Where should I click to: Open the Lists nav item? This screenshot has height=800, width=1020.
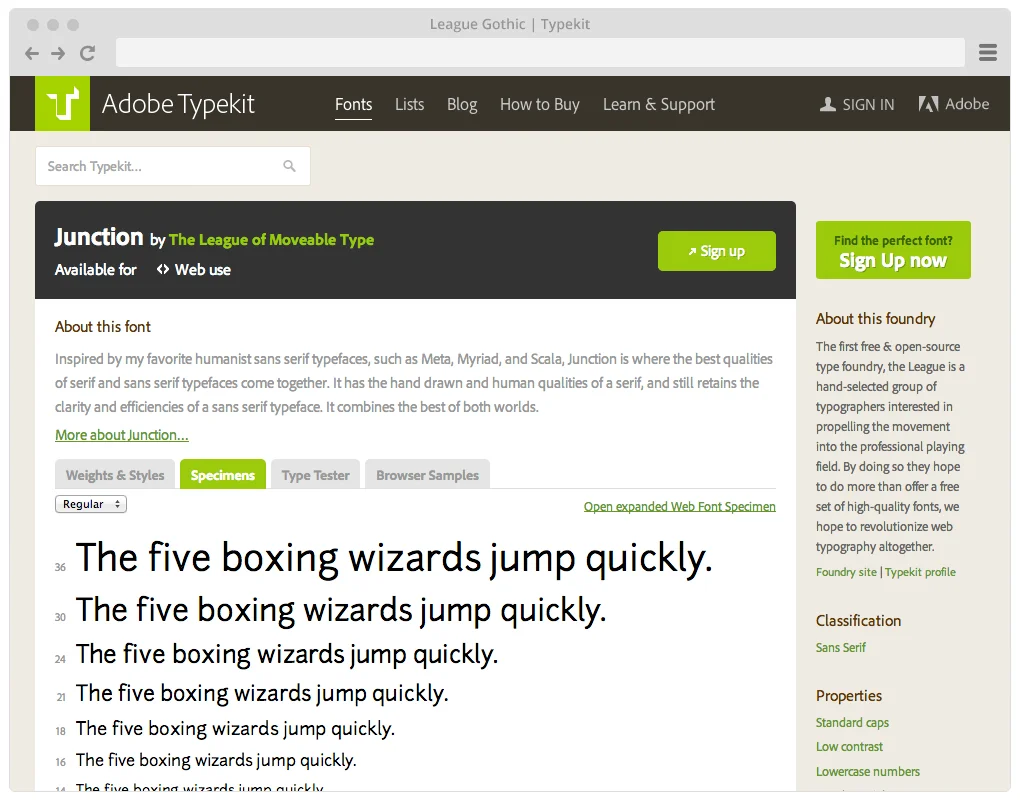coord(409,104)
